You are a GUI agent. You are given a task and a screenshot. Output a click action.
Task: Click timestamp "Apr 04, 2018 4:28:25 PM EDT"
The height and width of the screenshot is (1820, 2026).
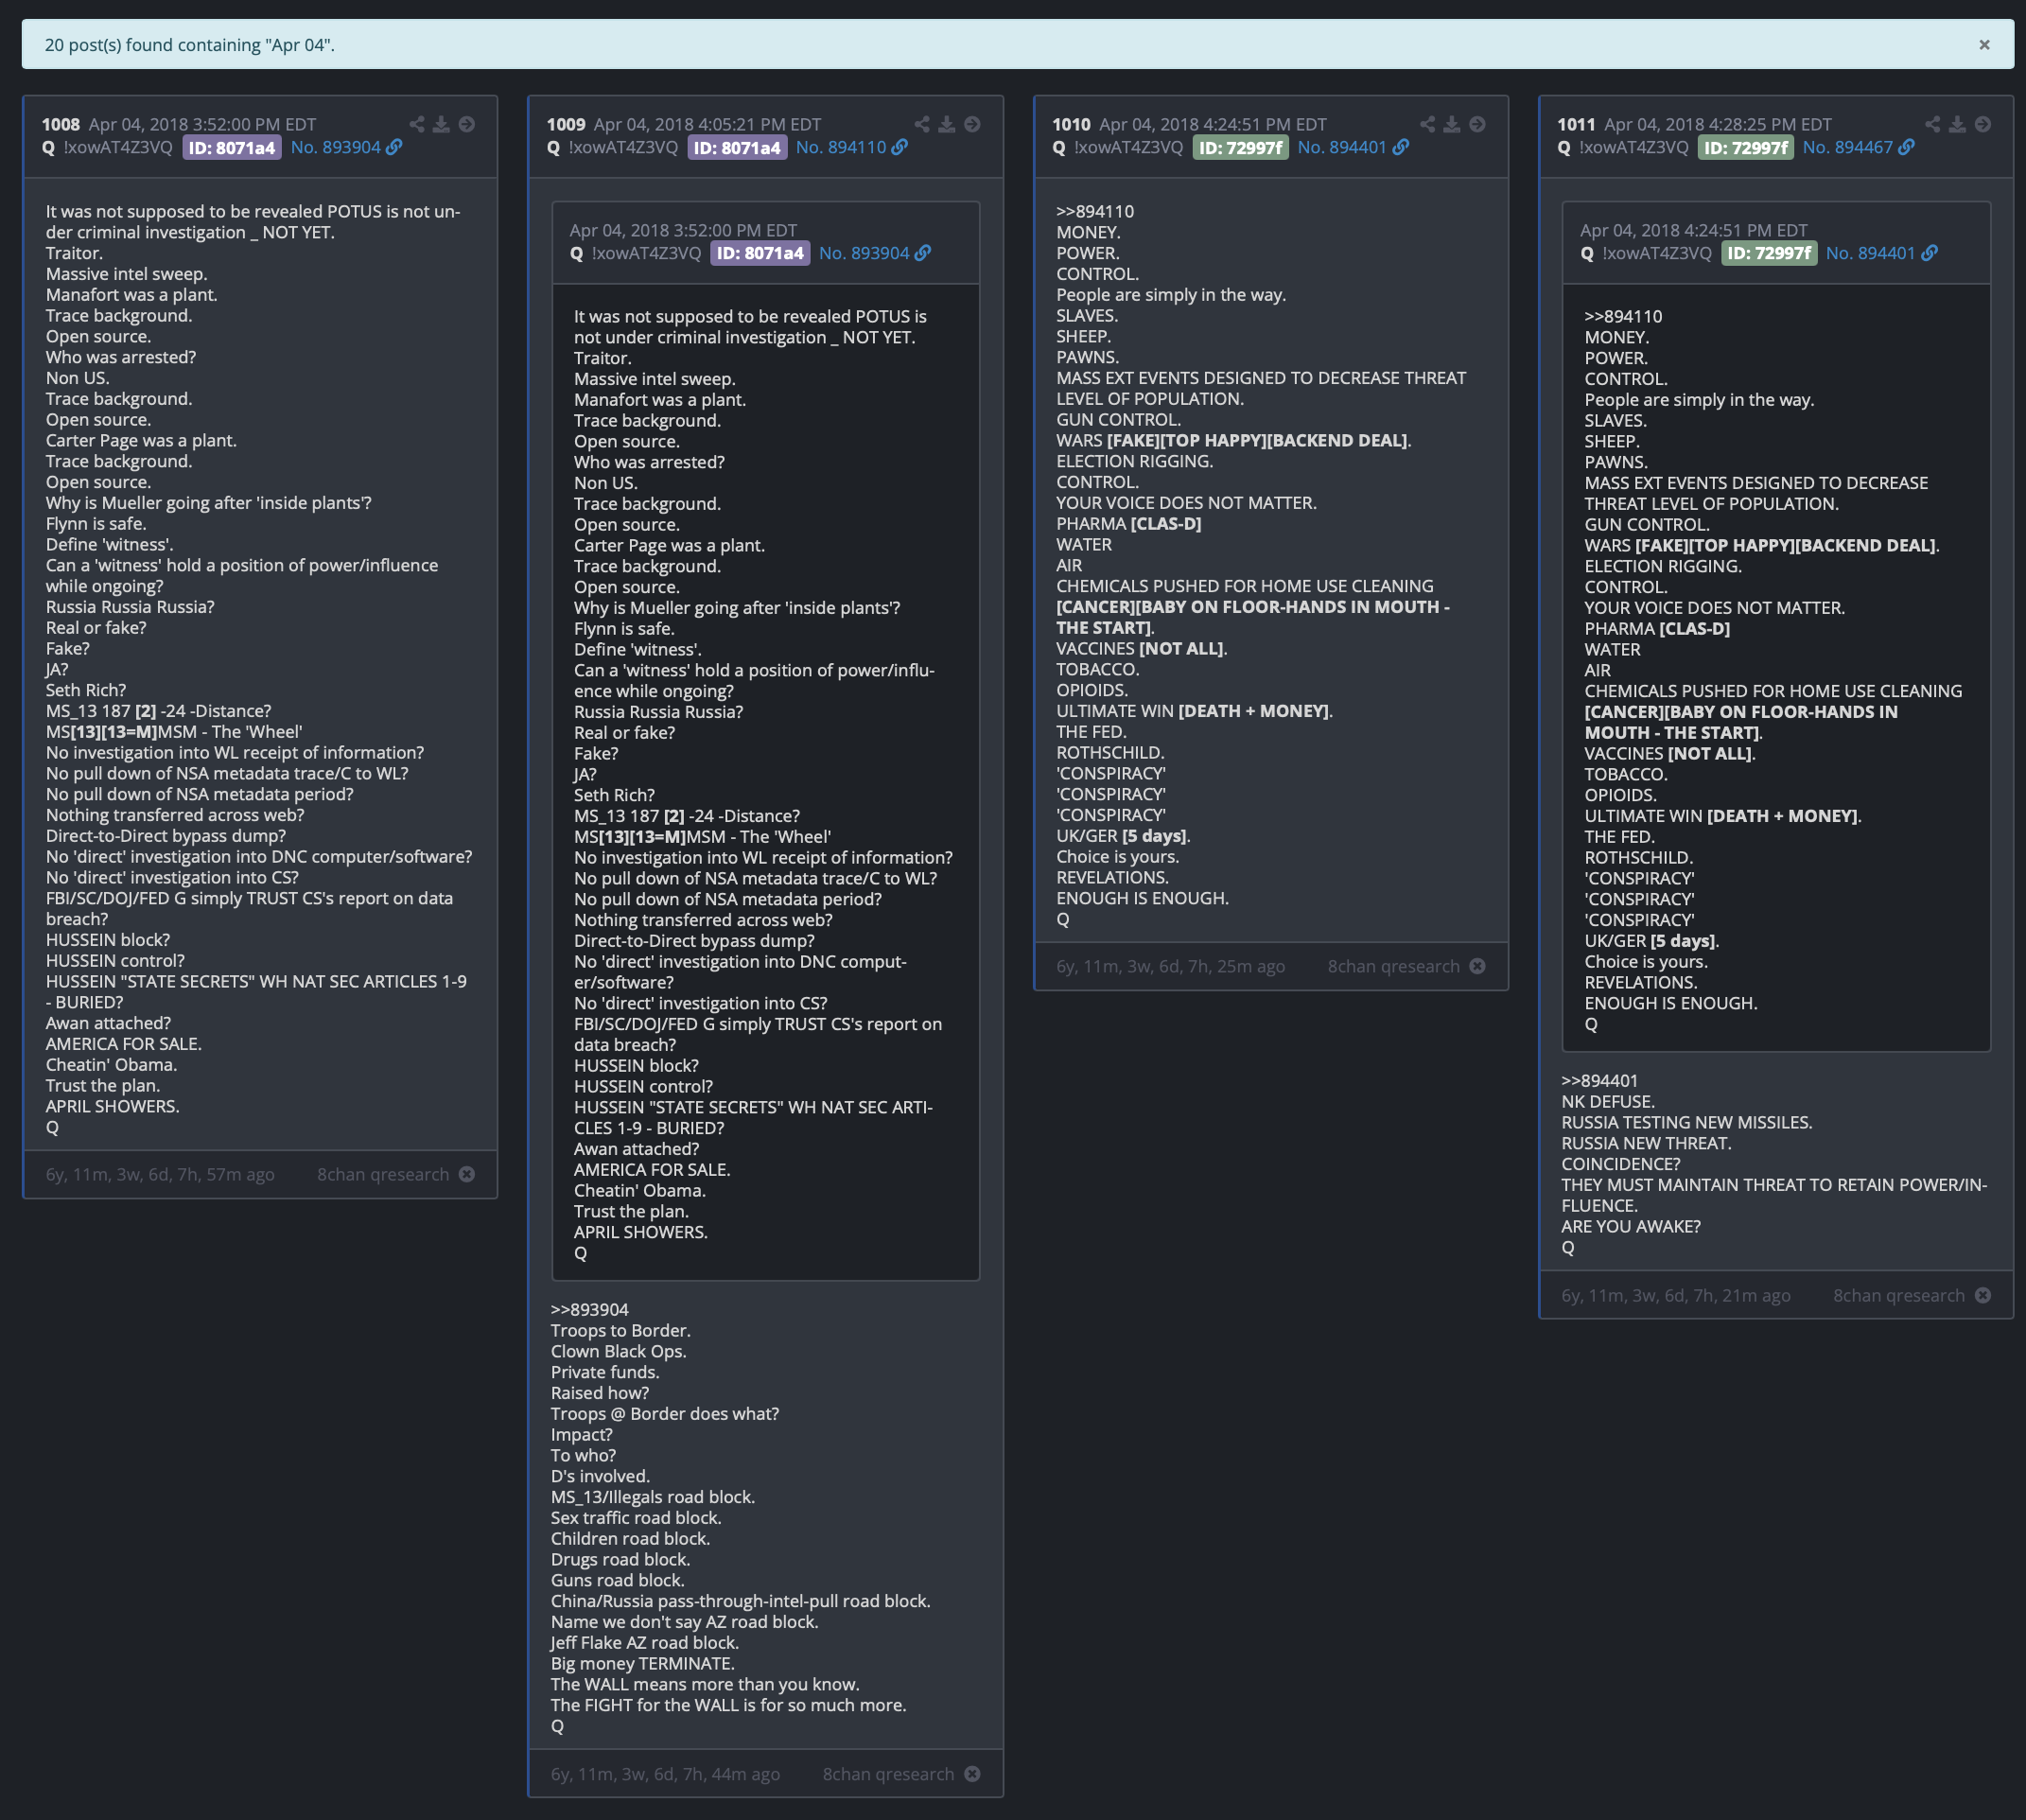pos(1718,125)
